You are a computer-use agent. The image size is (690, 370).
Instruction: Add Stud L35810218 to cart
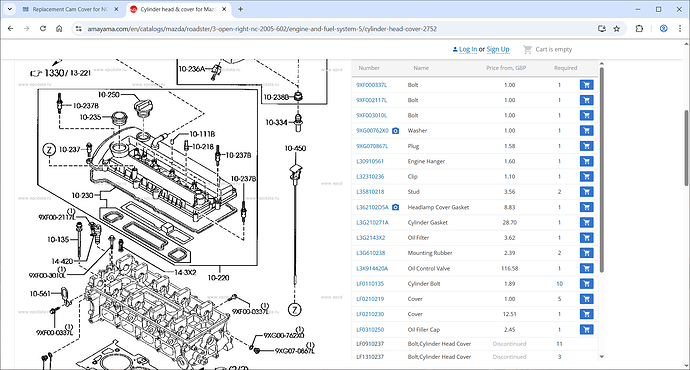click(x=586, y=192)
